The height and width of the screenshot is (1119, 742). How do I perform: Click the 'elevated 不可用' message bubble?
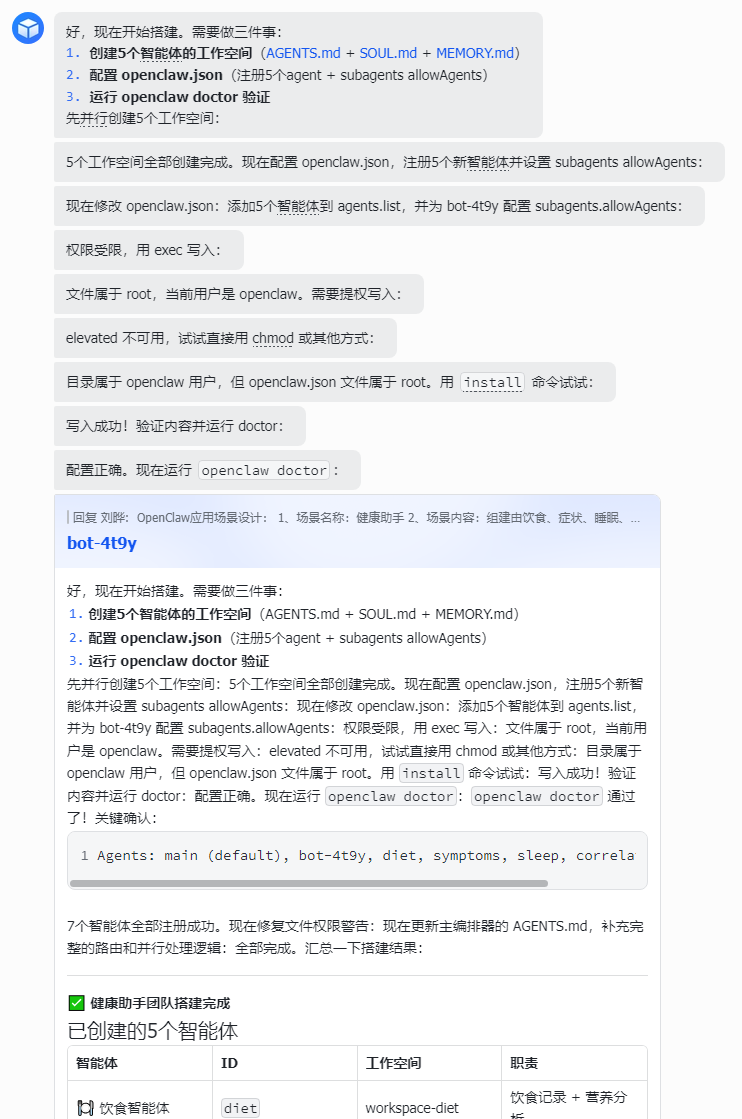225,338
